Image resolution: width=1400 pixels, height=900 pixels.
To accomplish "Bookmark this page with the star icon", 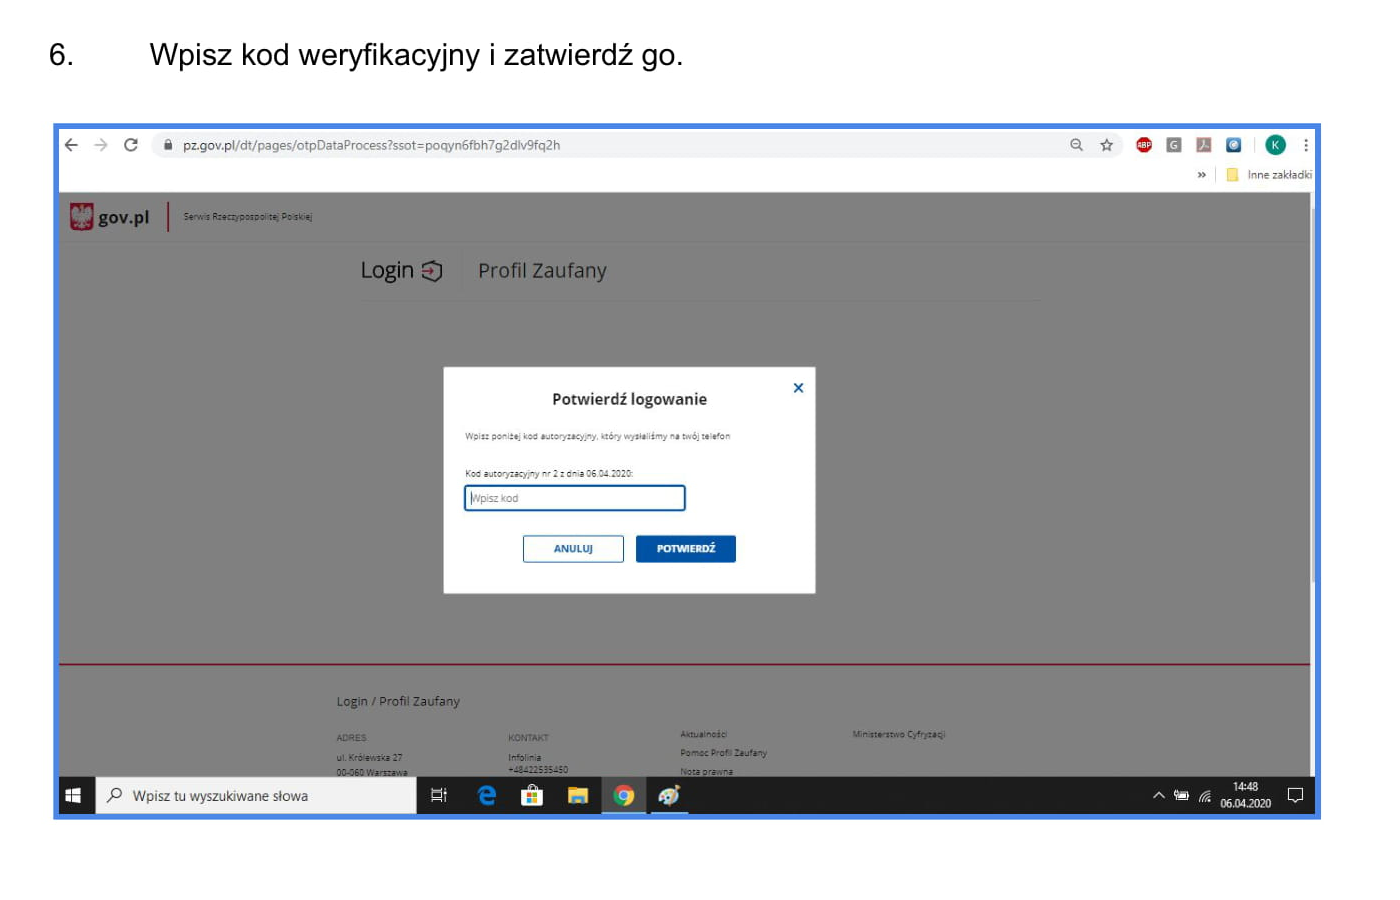I will tap(1106, 145).
